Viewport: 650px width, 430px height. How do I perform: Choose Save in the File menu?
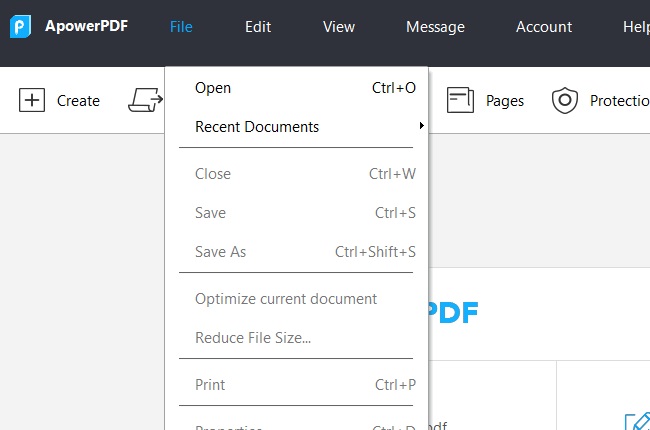click(x=211, y=213)
